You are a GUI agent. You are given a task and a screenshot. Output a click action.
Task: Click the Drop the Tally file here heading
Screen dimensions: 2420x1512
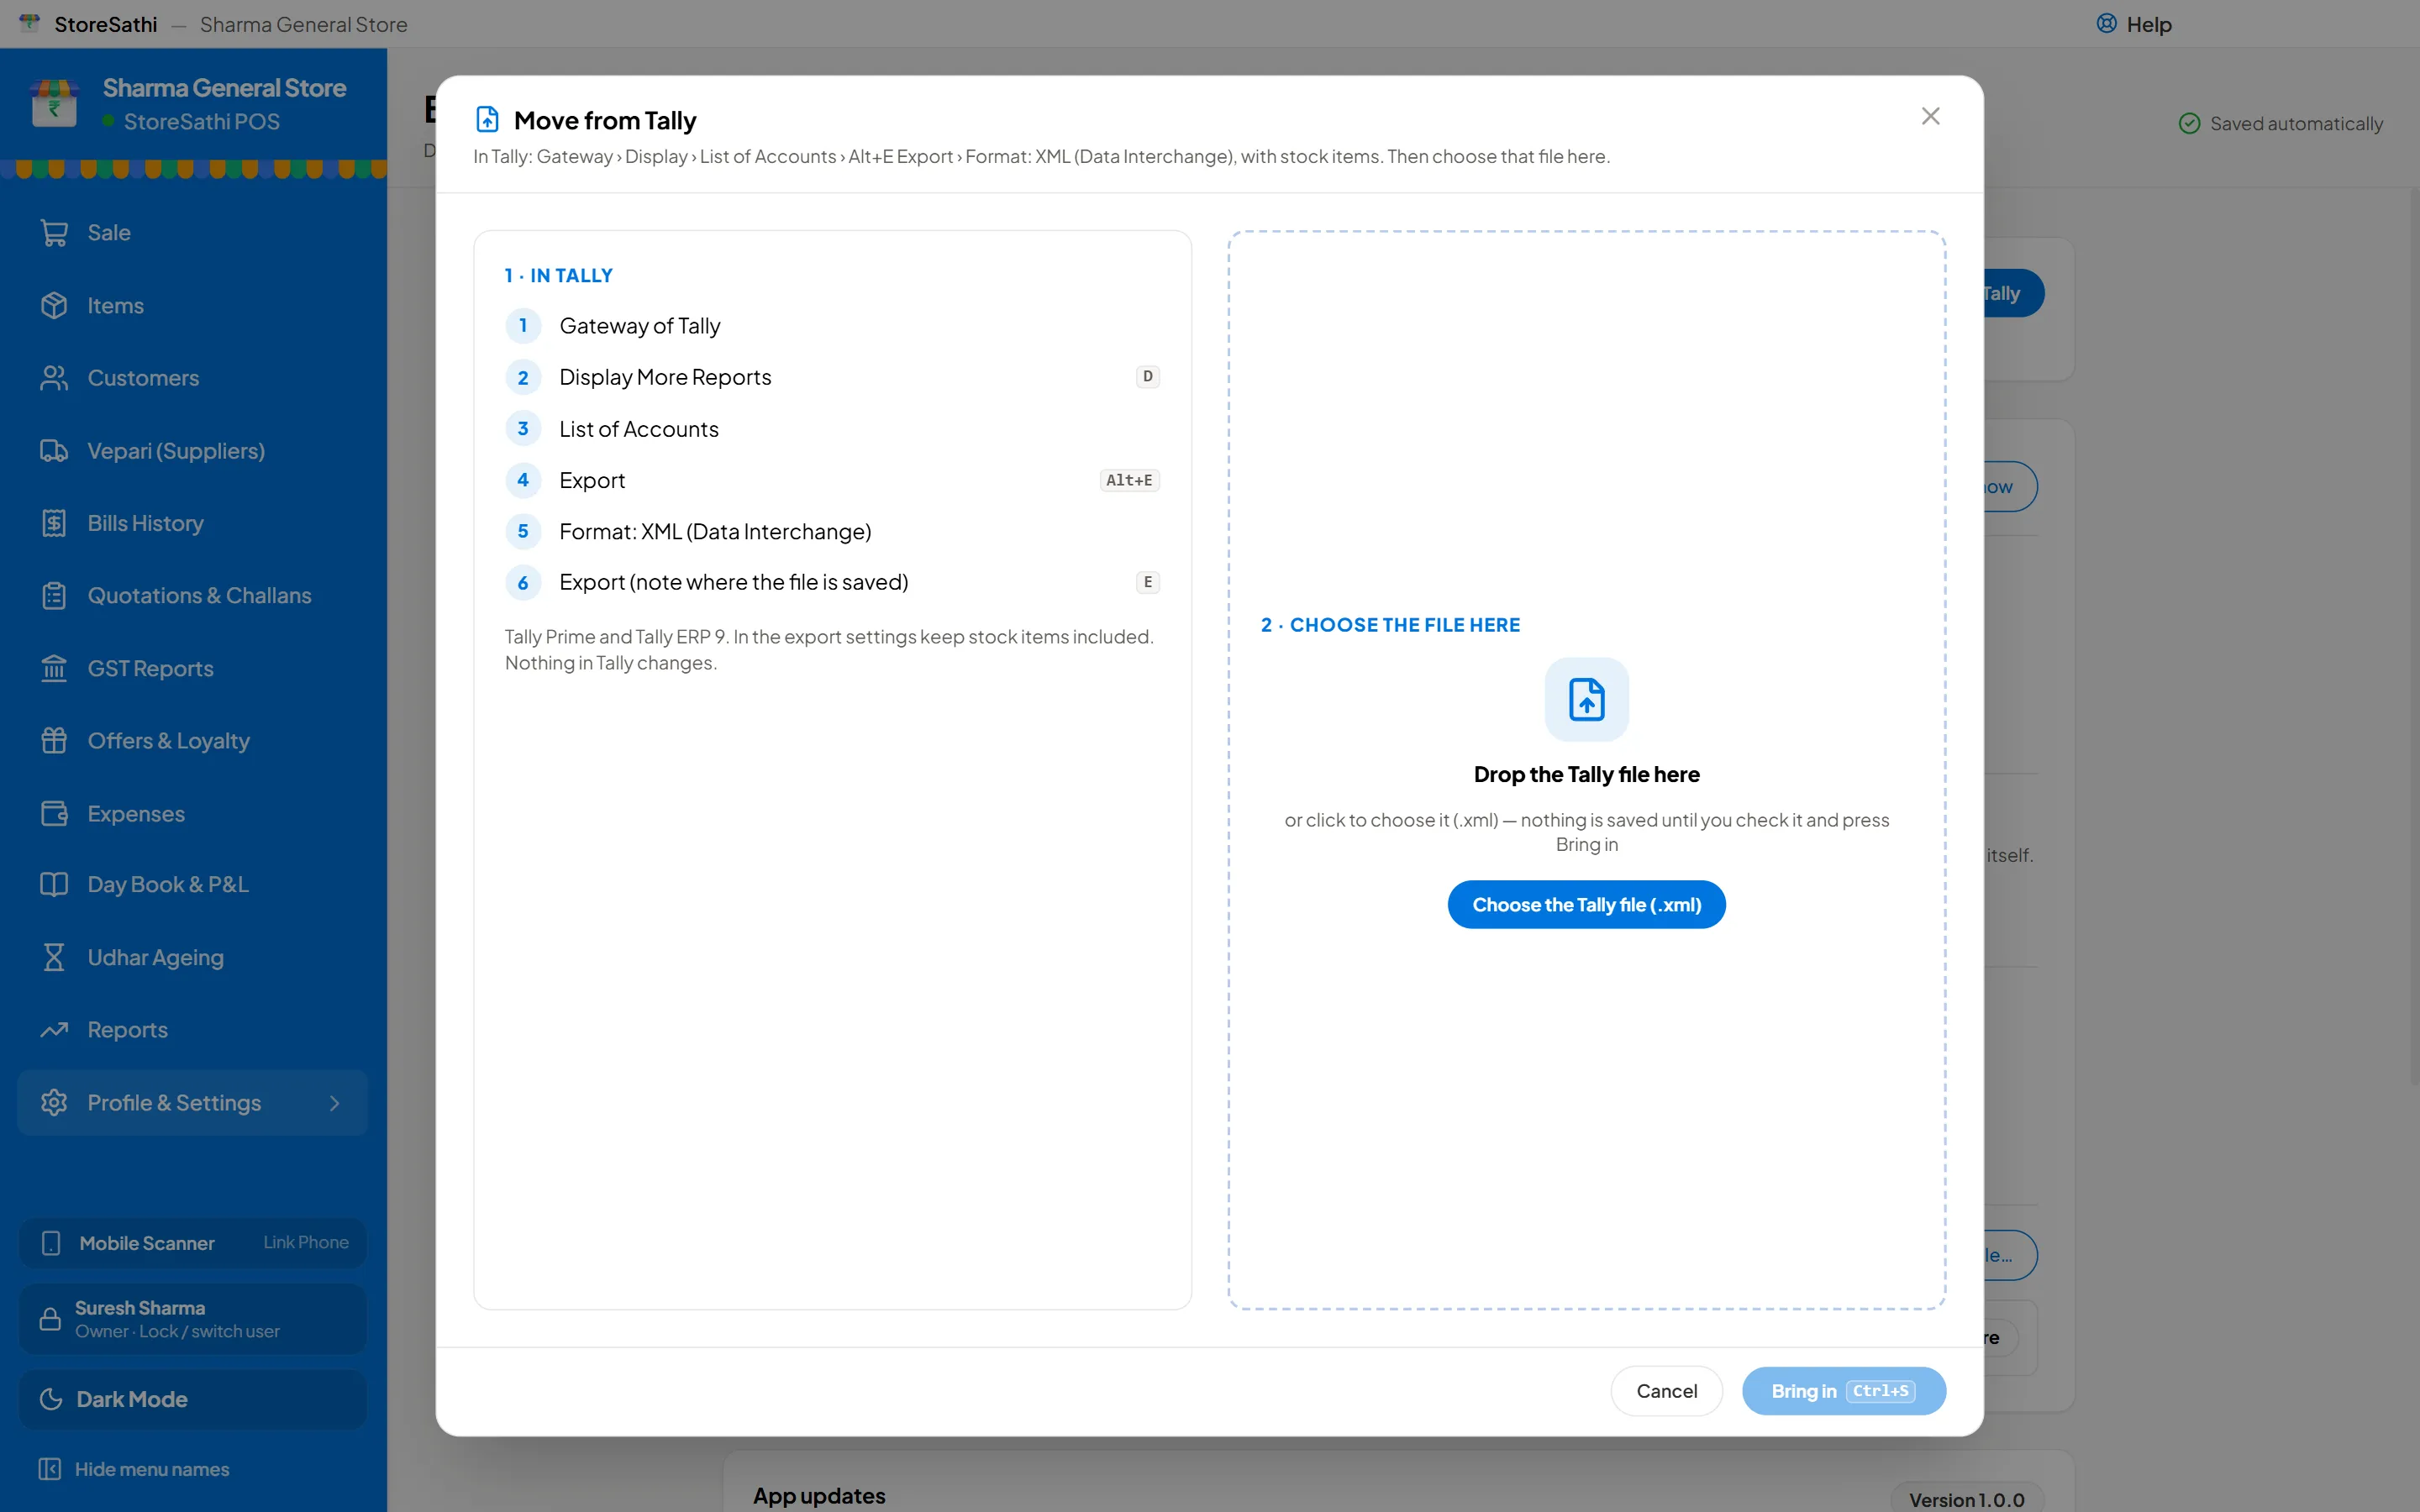click(x=1587, y=775)
